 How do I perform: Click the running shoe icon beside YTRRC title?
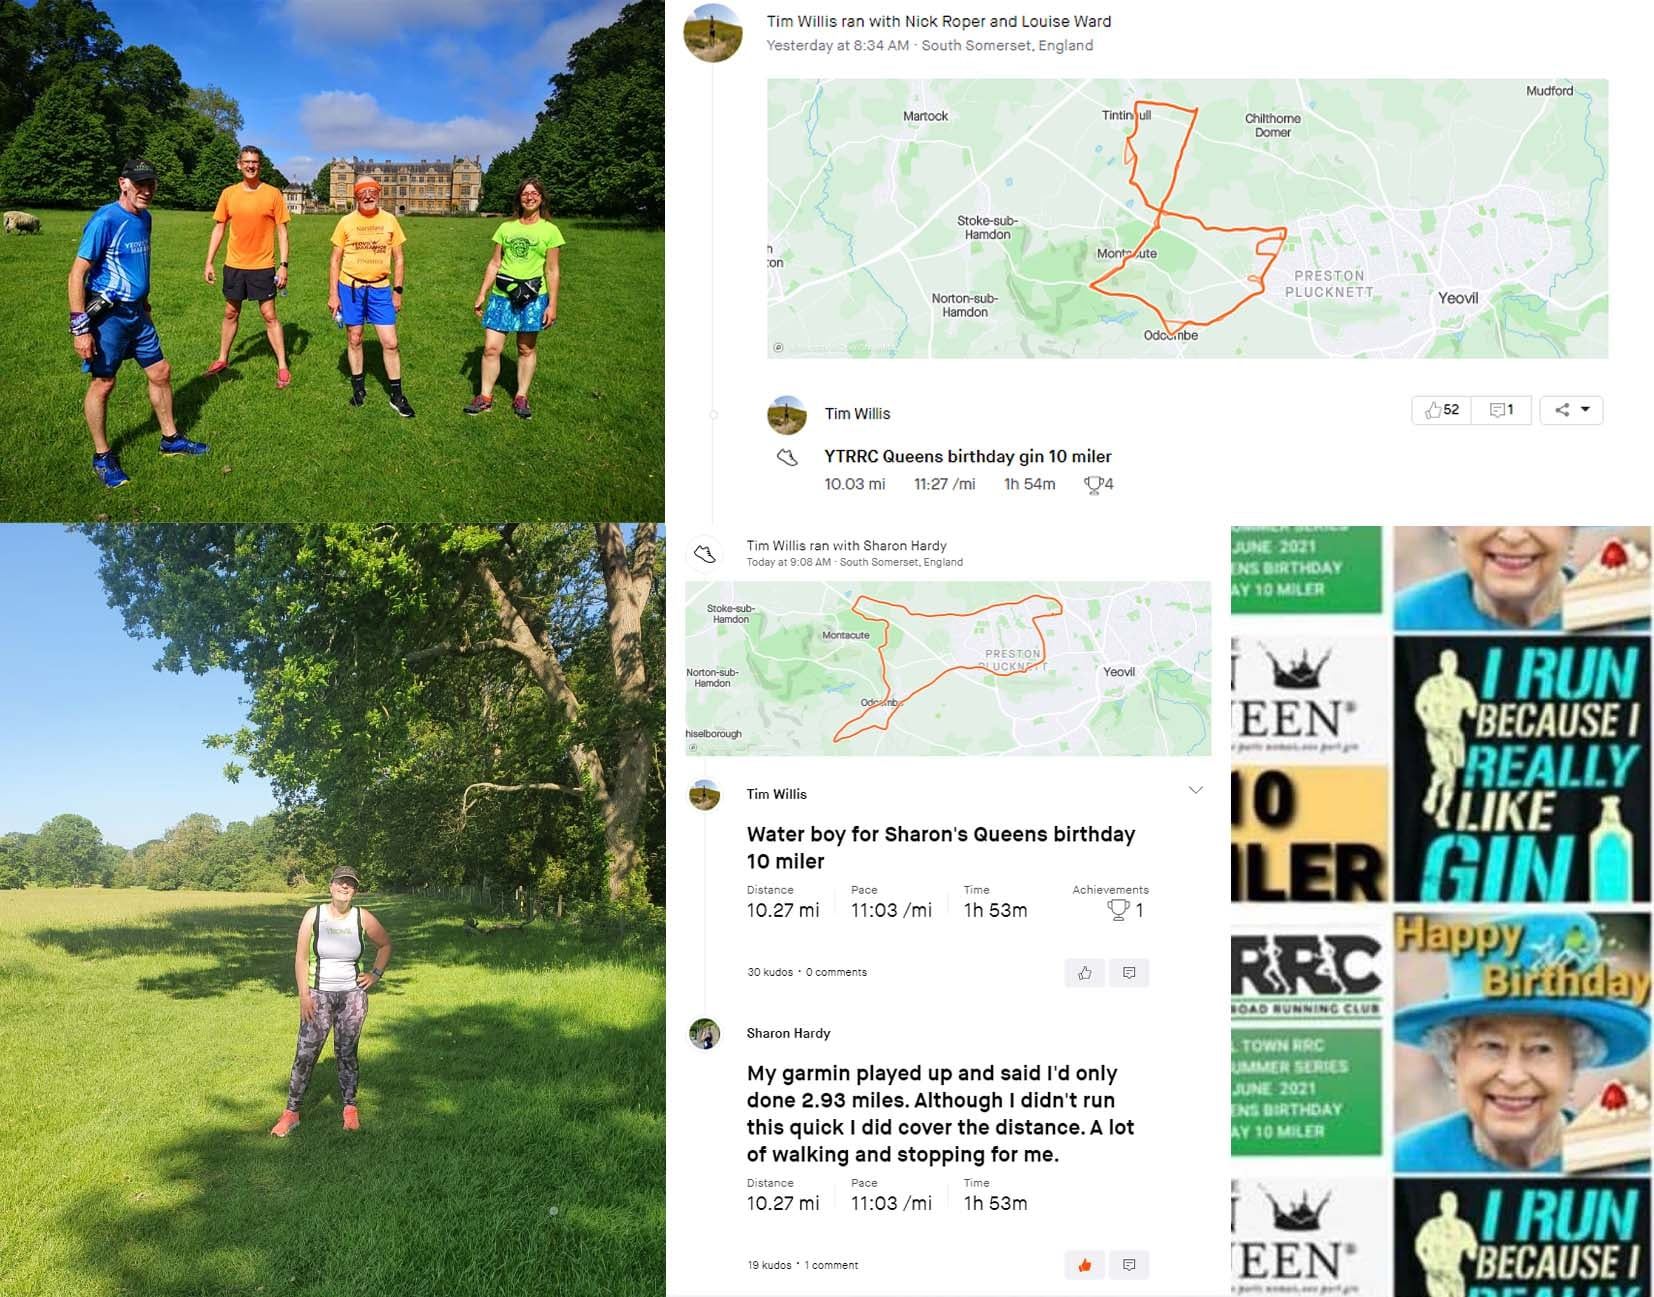click(788, 457)
